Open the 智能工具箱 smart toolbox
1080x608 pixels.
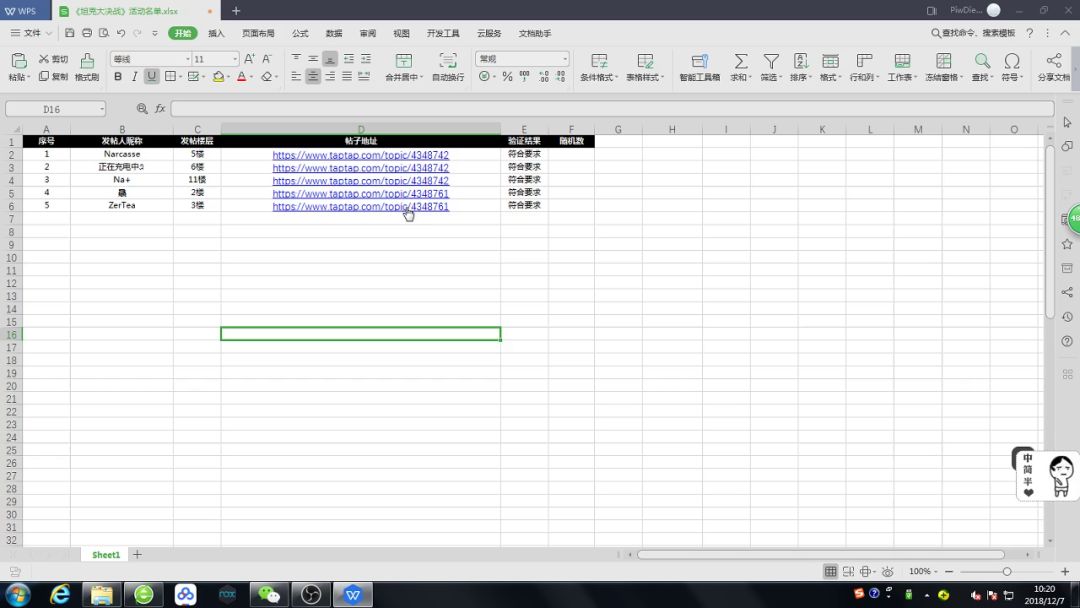699,62
